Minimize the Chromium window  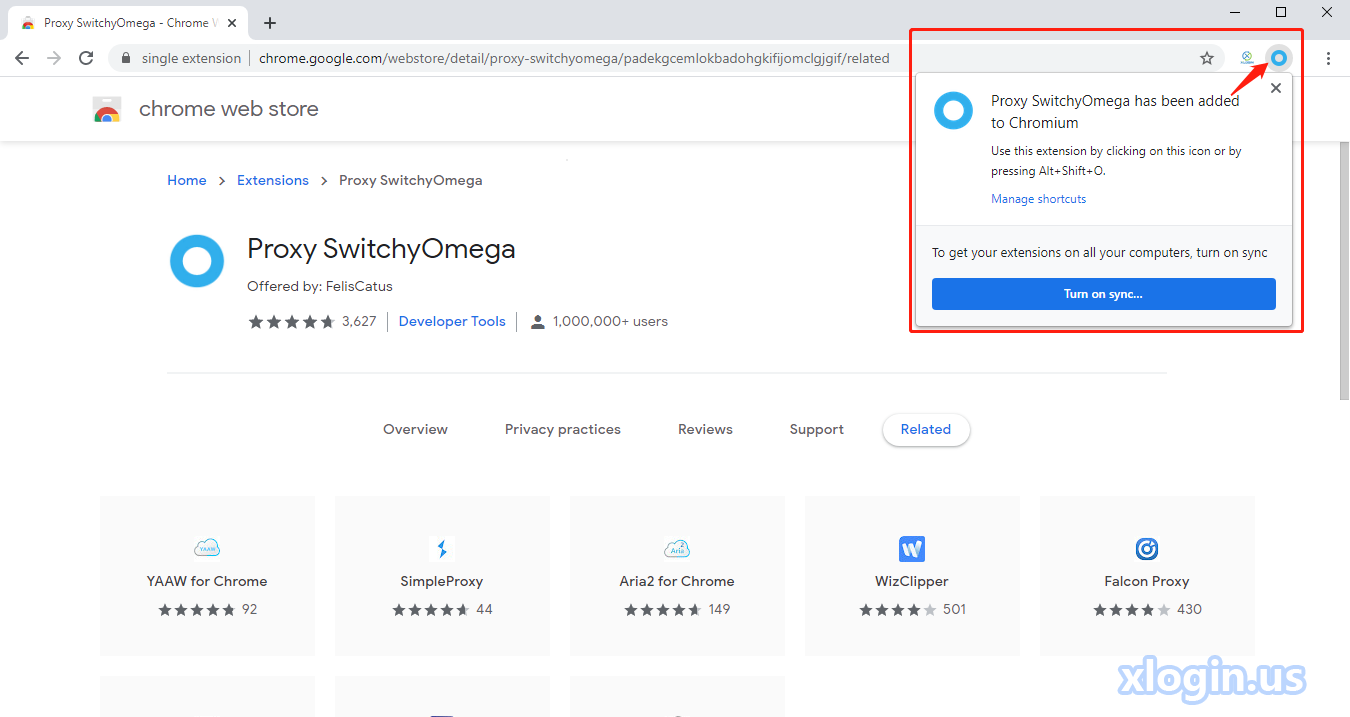point(1235,12)
